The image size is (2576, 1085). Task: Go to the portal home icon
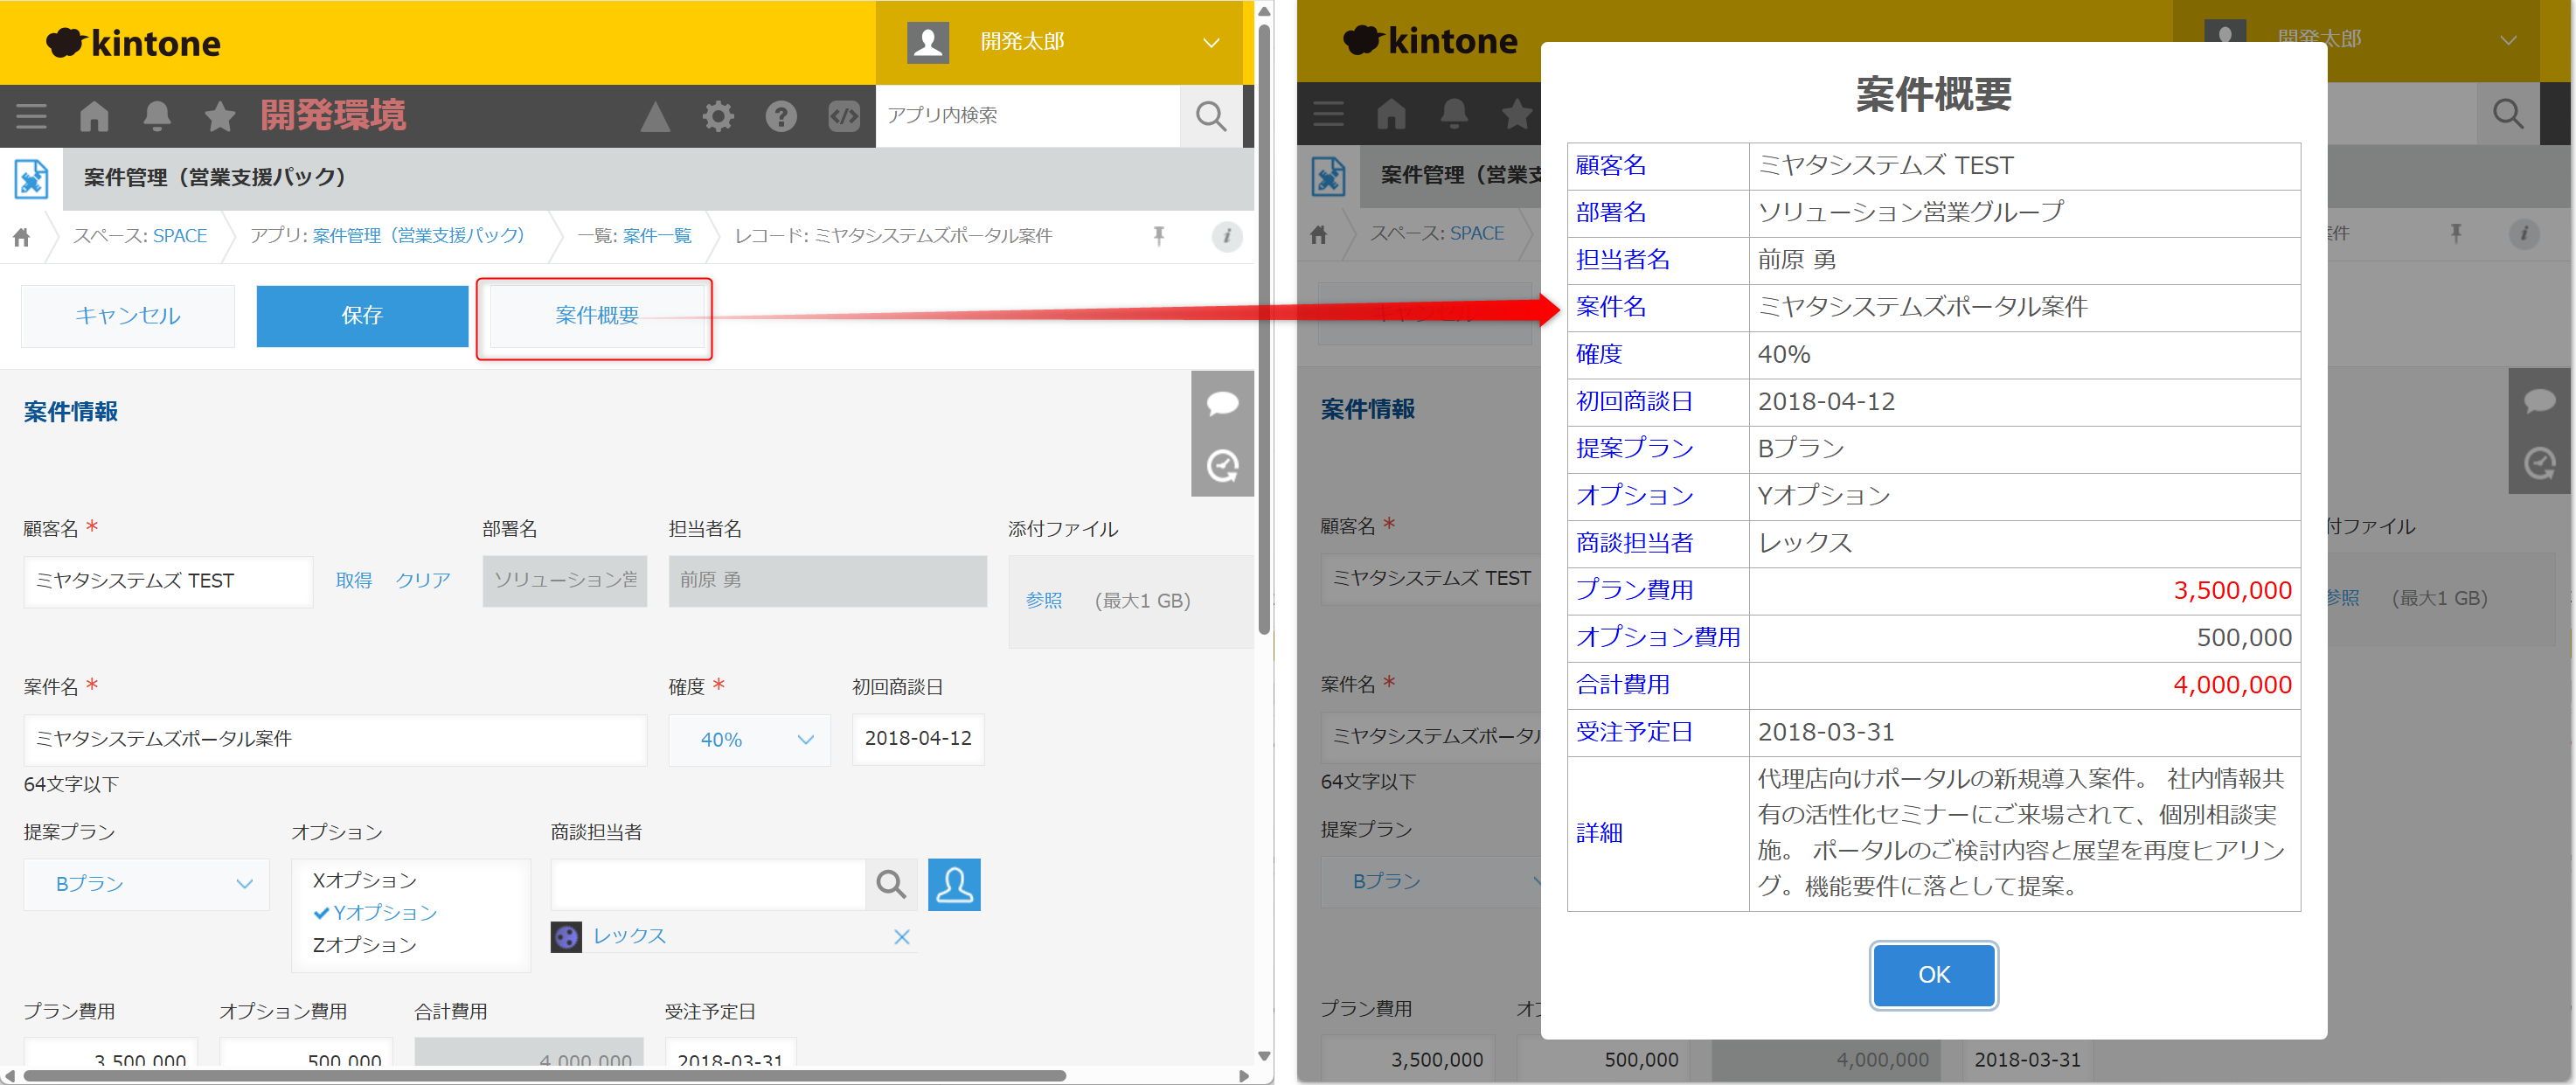coord(94,116)
